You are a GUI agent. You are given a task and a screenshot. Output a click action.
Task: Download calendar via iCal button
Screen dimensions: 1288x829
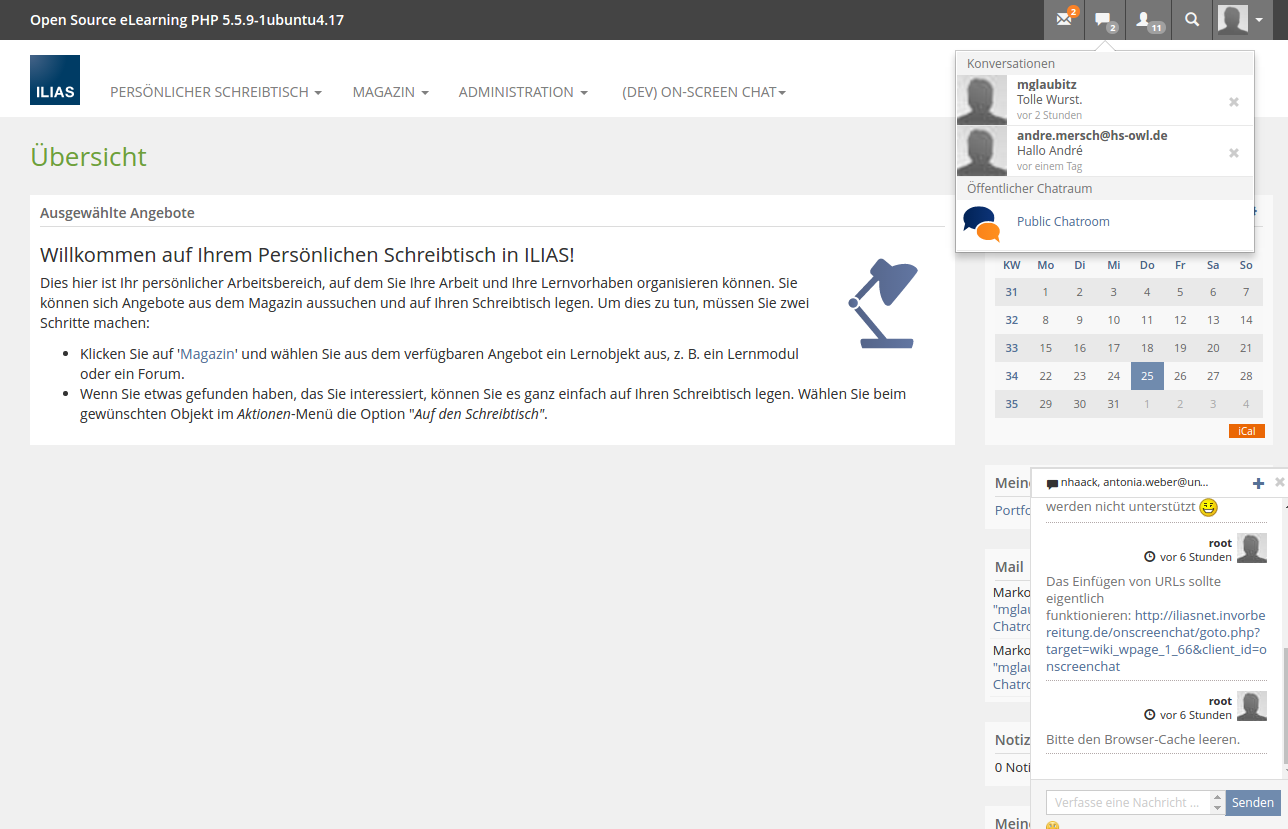1246,431
